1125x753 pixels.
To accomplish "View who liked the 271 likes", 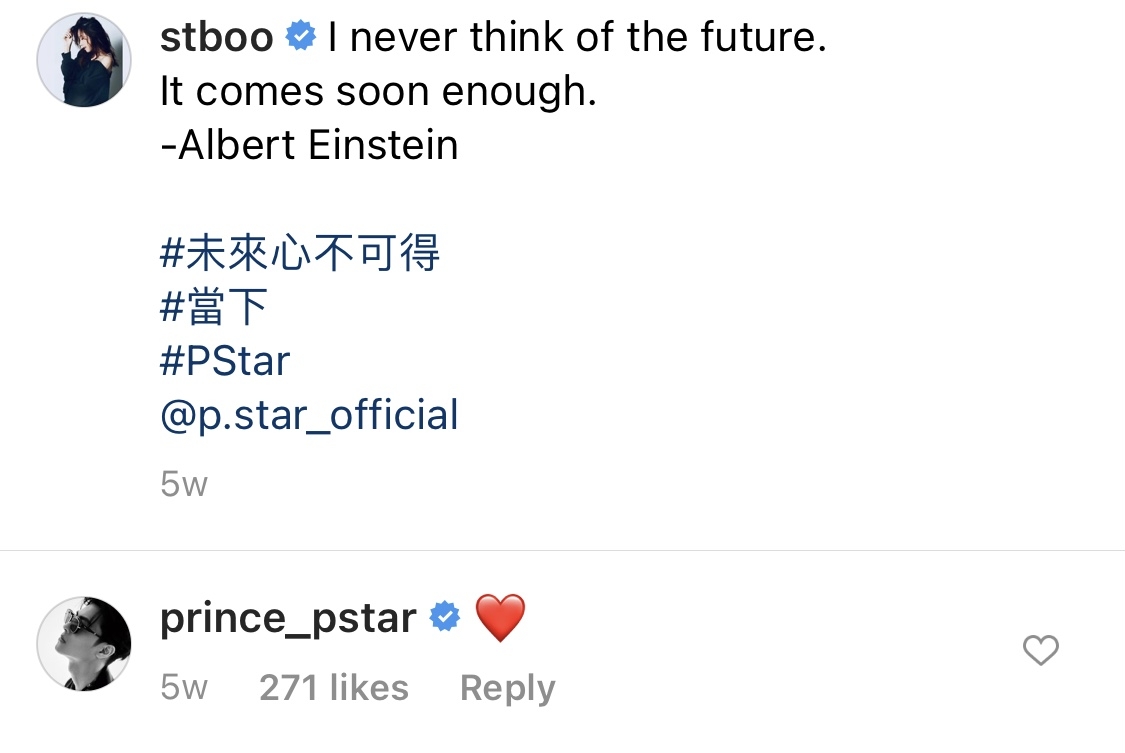I will tap(334, 687).
